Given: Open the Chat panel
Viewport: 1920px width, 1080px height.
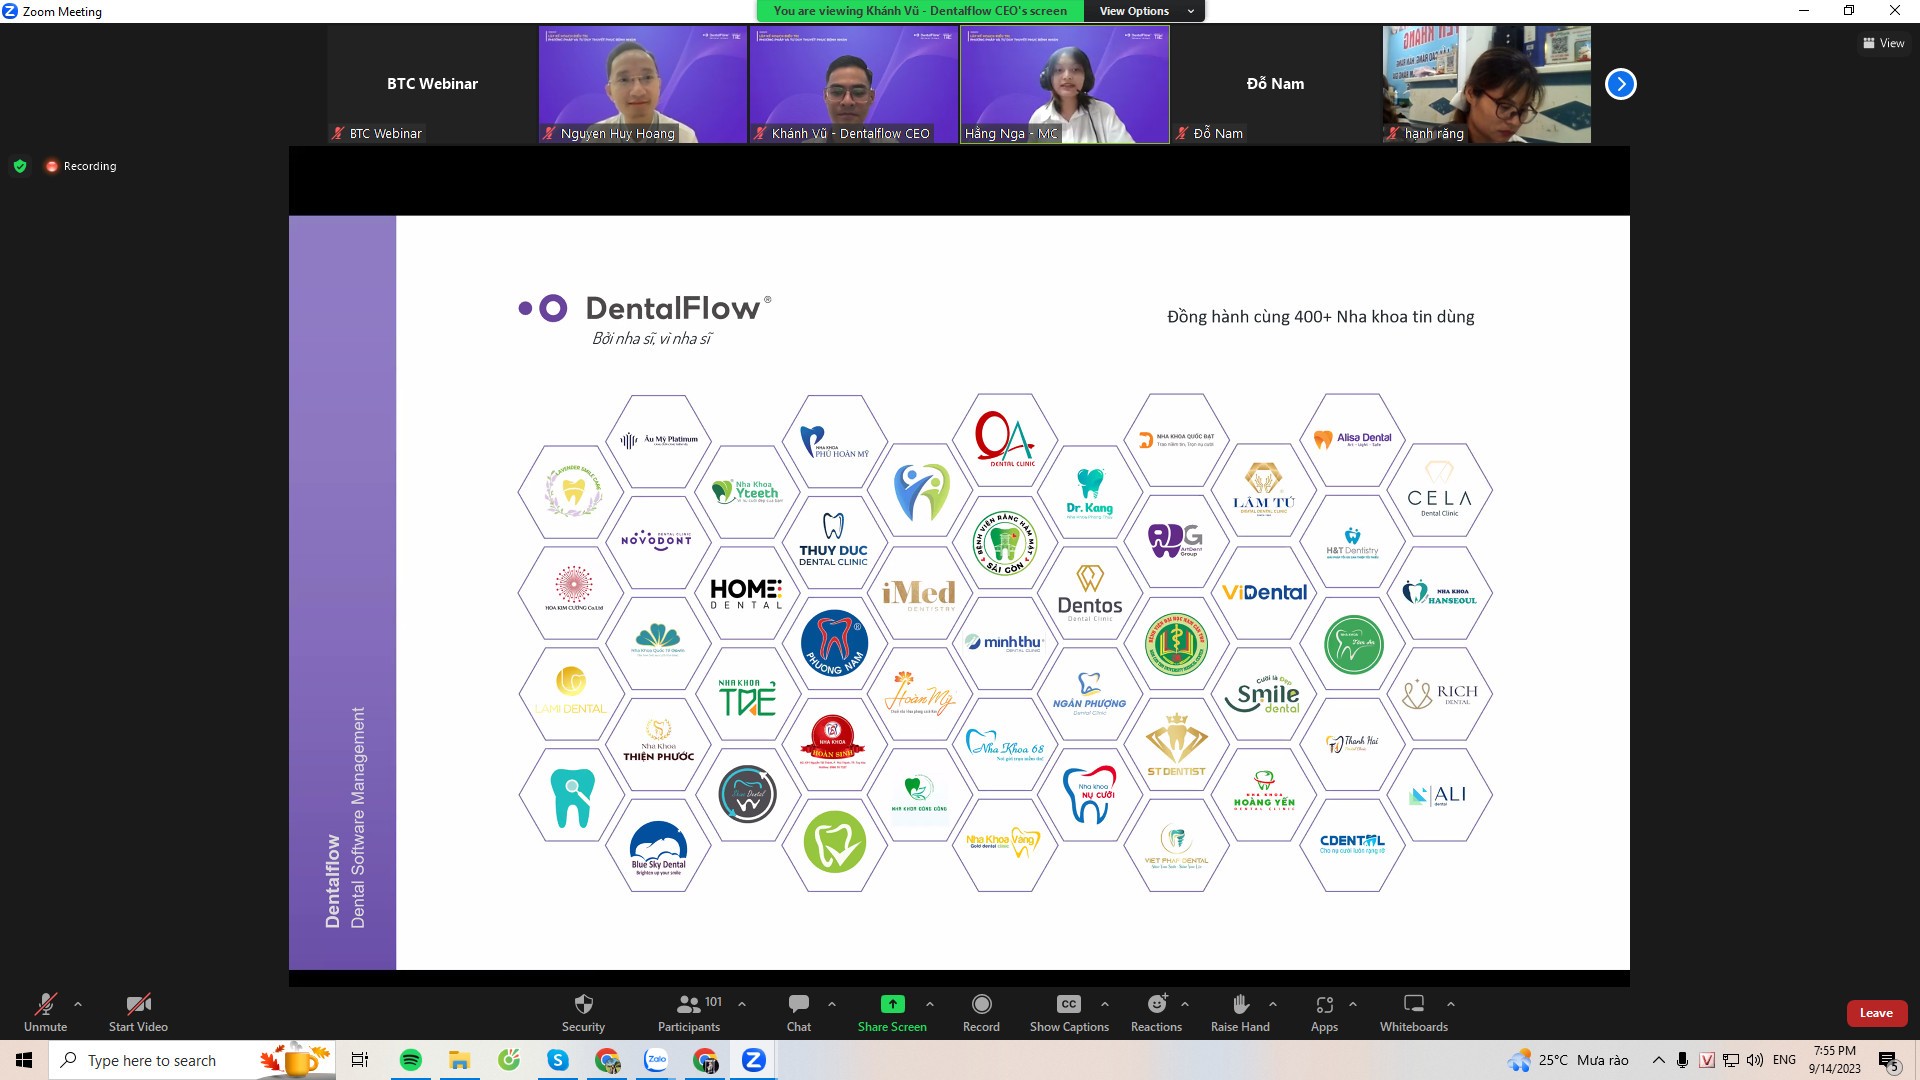Looking at the screenshot, I should (x=798, y=1004).
